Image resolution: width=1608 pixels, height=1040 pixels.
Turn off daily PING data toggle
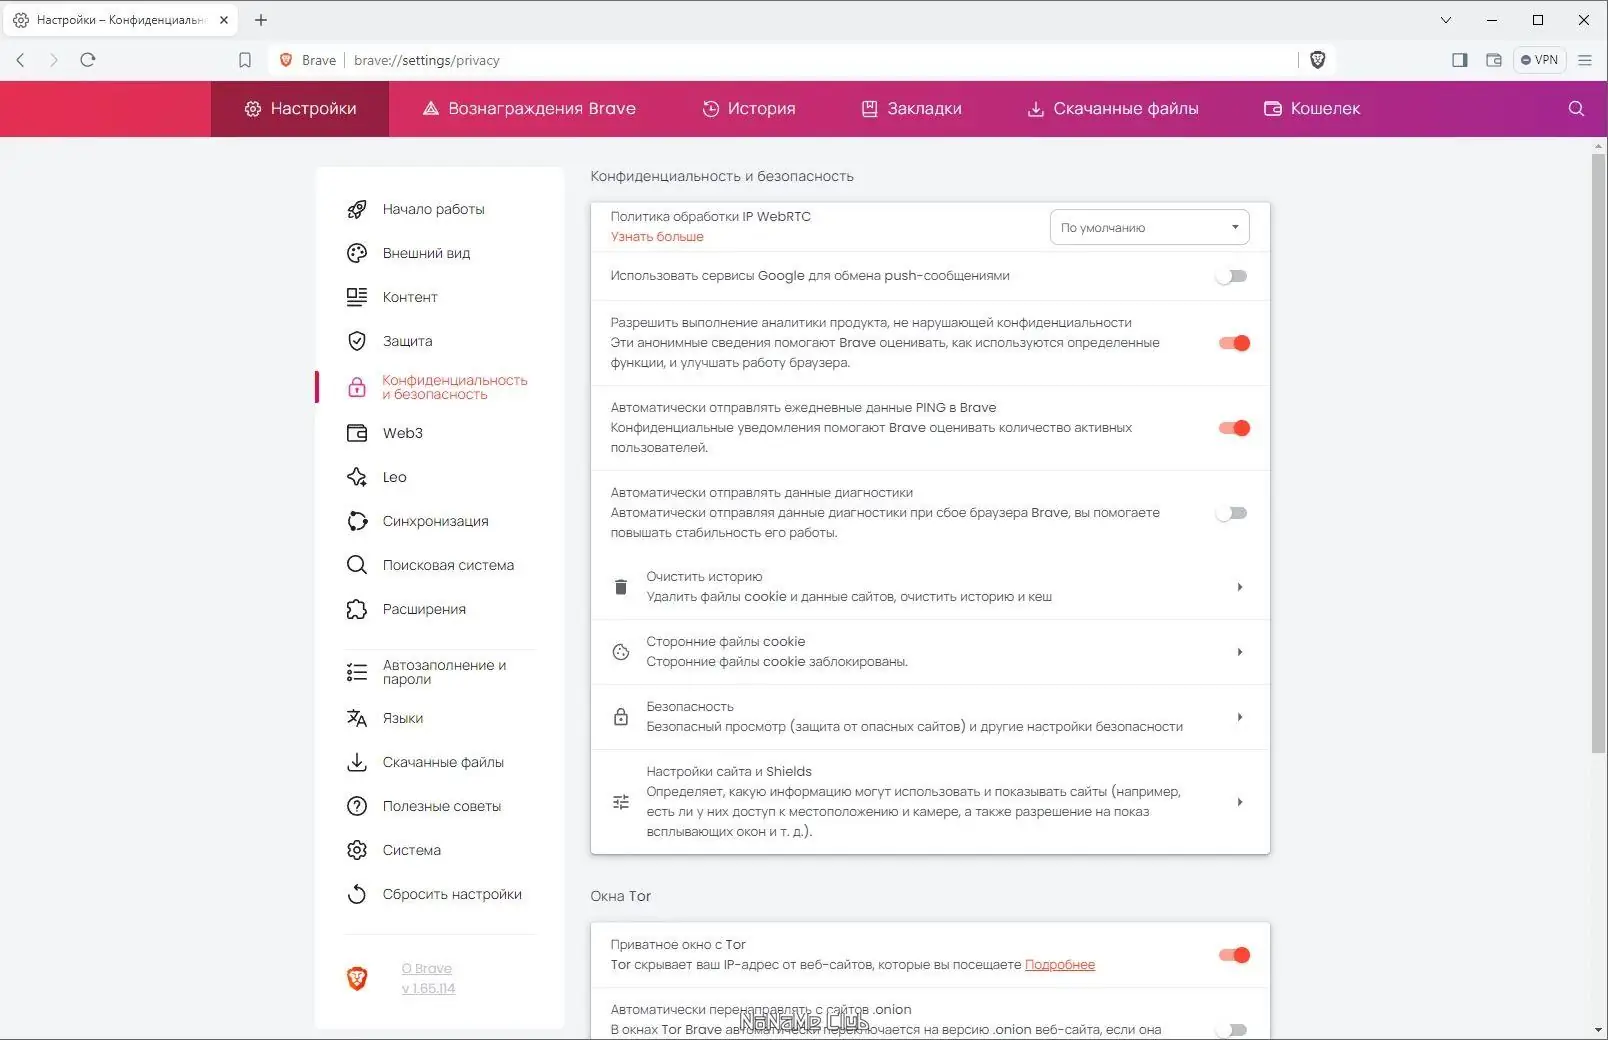click(1234, 428)
